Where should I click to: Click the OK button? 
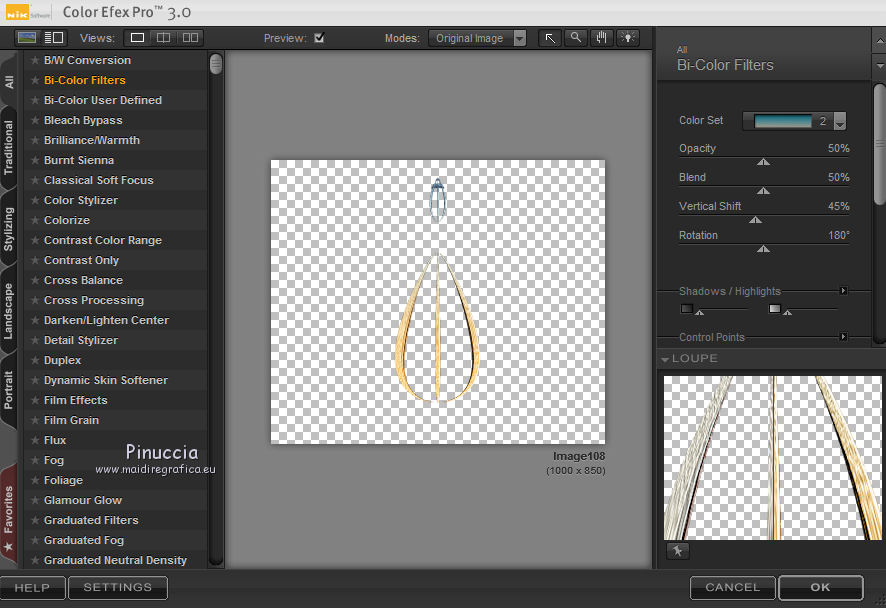pyautogui.click(x=820, y=587)
